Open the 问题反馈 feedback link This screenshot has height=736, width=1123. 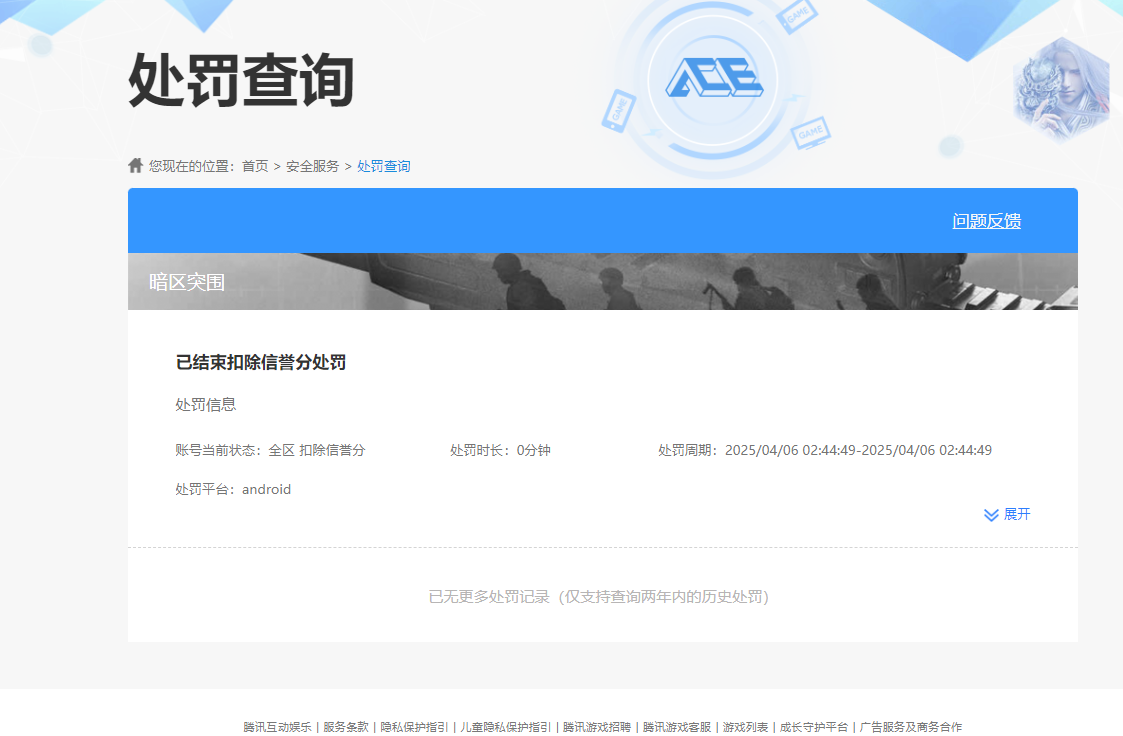986,221
